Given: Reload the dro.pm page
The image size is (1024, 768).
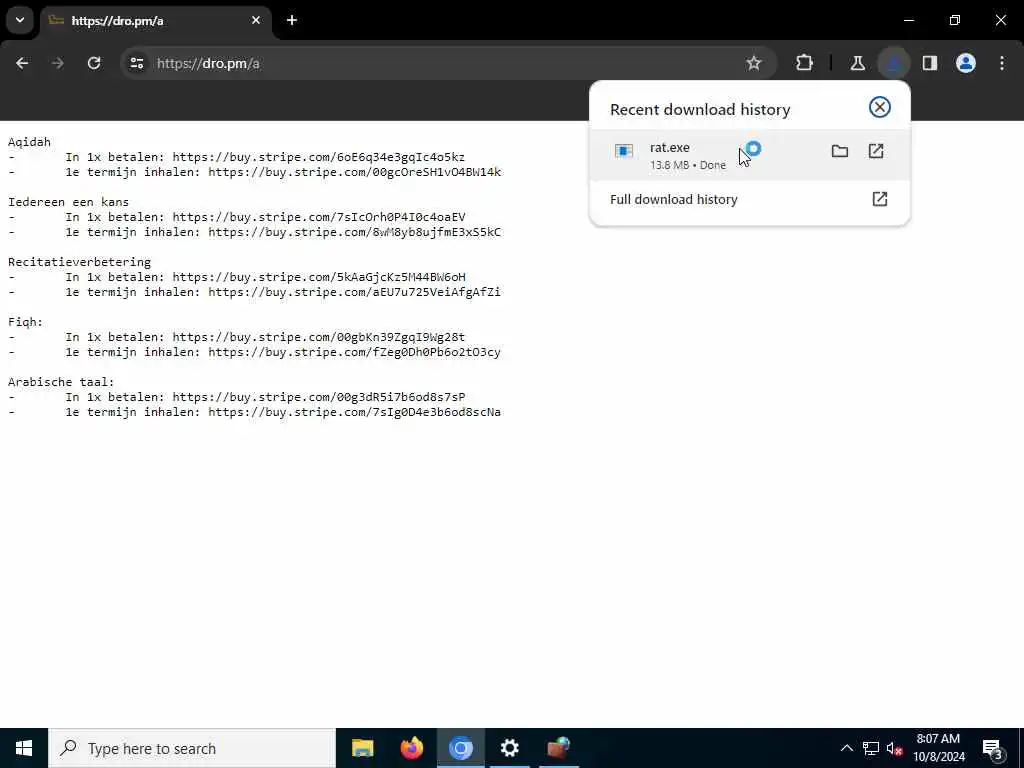Looking at the screenshot, I should point(94,63).
